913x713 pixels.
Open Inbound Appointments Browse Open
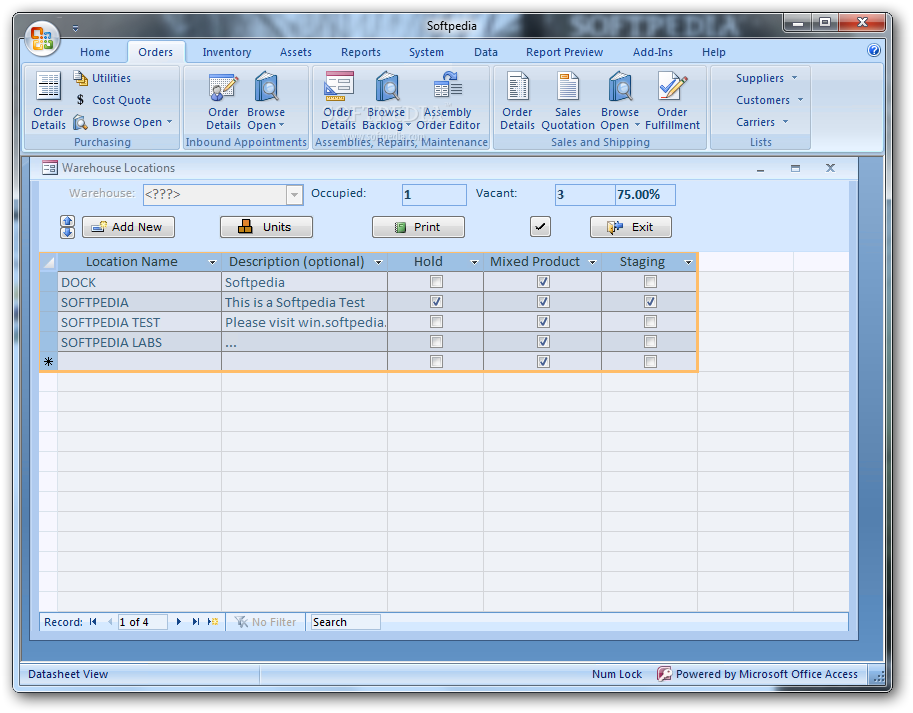266,100
